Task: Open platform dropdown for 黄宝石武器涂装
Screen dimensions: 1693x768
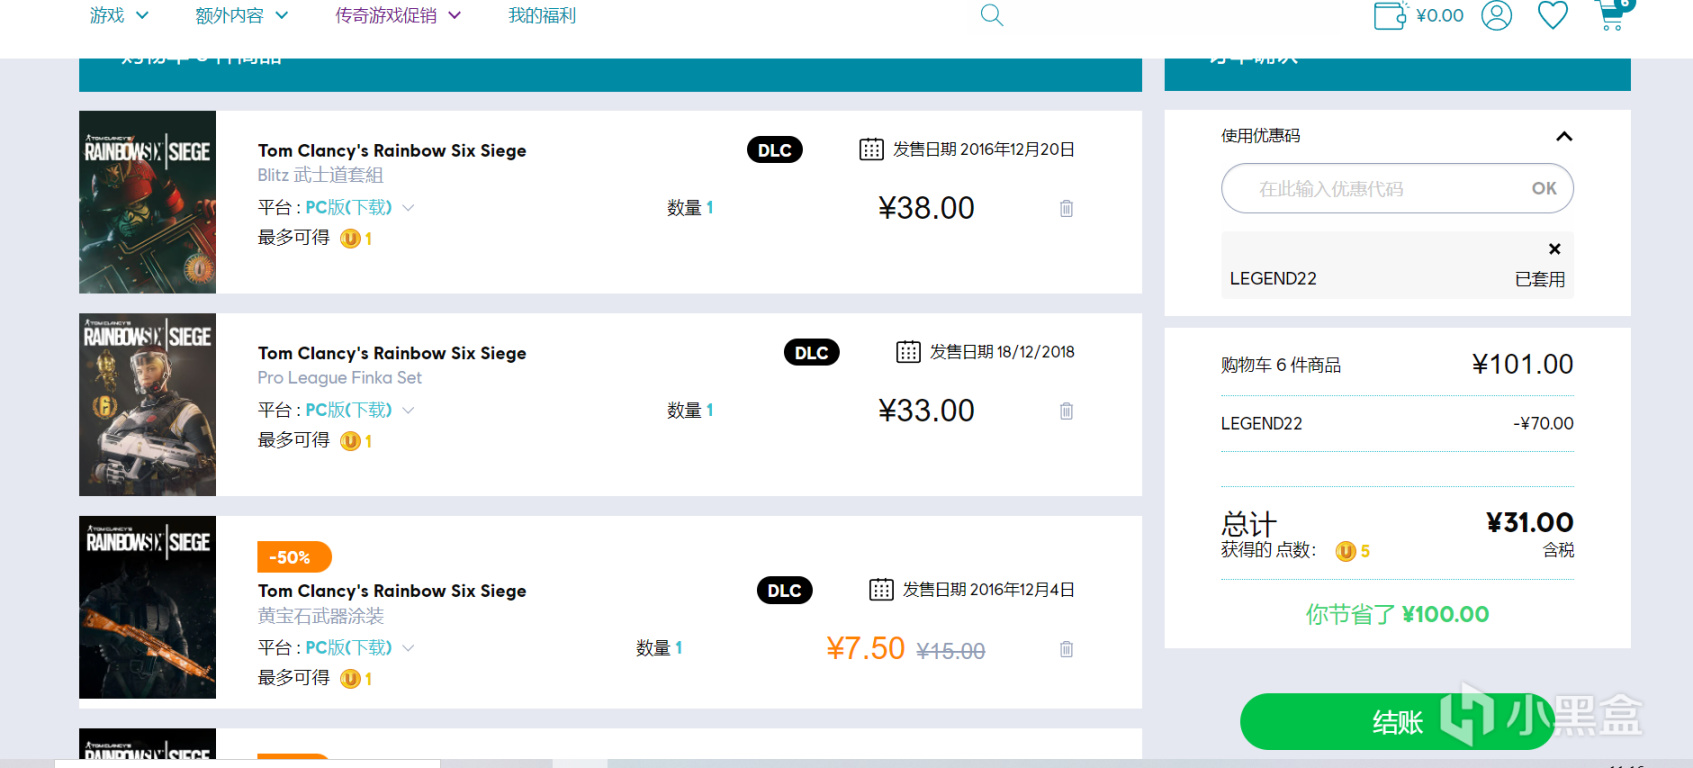Action: (359, 647)
